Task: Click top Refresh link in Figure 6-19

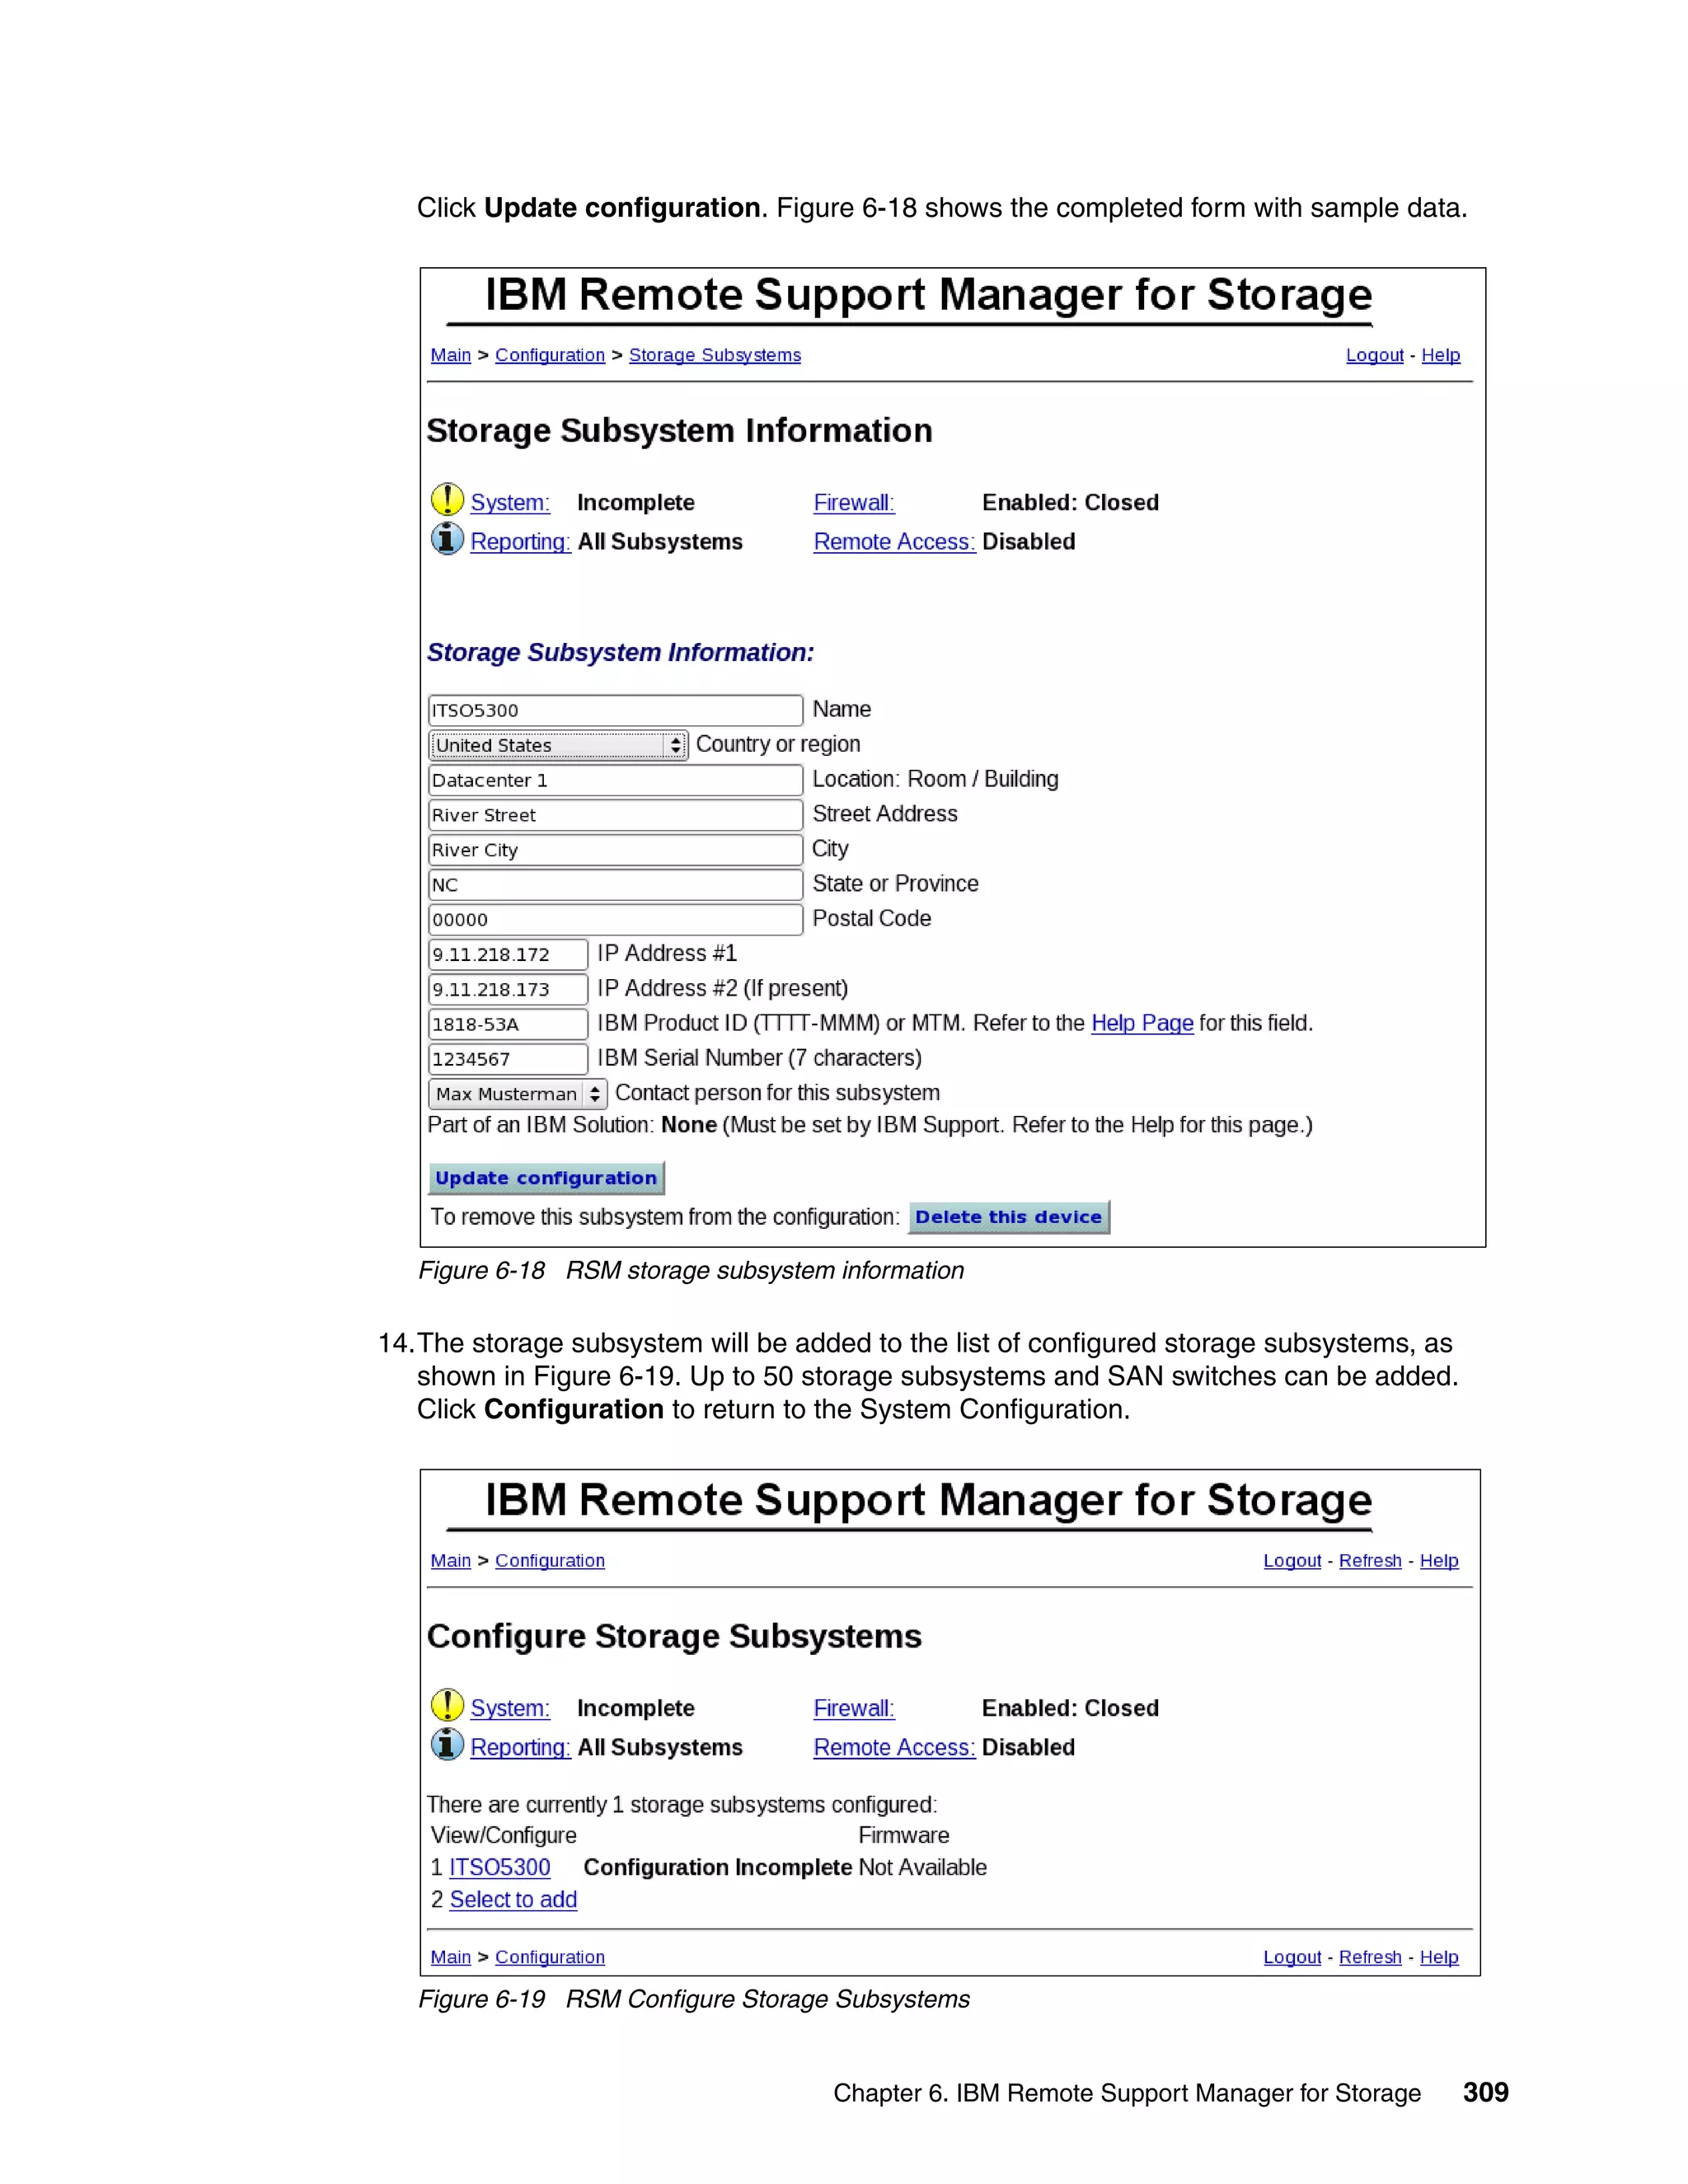Action: pos(1370,1561)
